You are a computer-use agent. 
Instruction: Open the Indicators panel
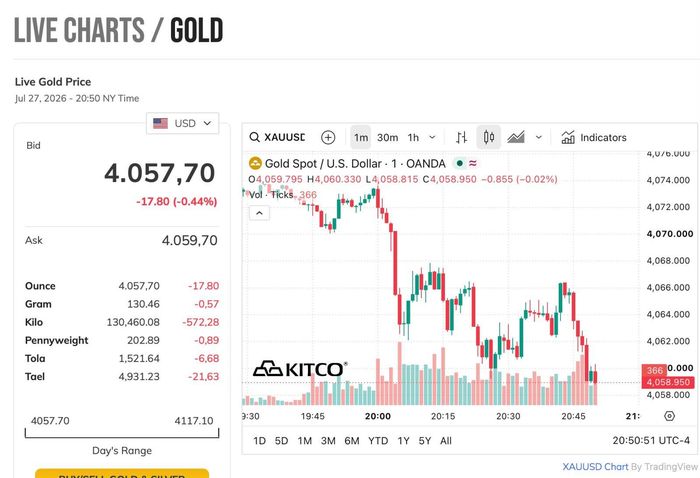coord(594,137)
